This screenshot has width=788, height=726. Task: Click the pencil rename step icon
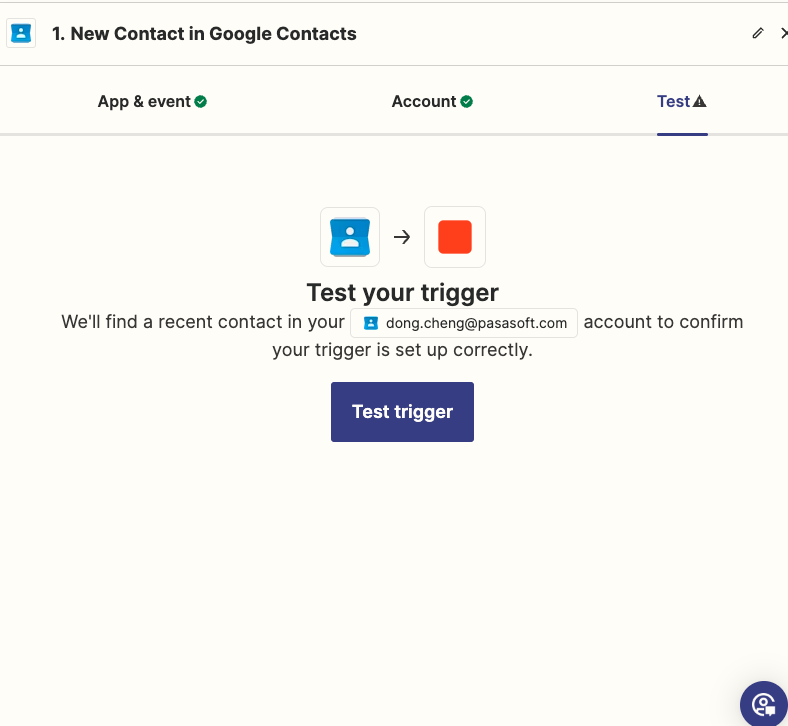tap(757, 34)
